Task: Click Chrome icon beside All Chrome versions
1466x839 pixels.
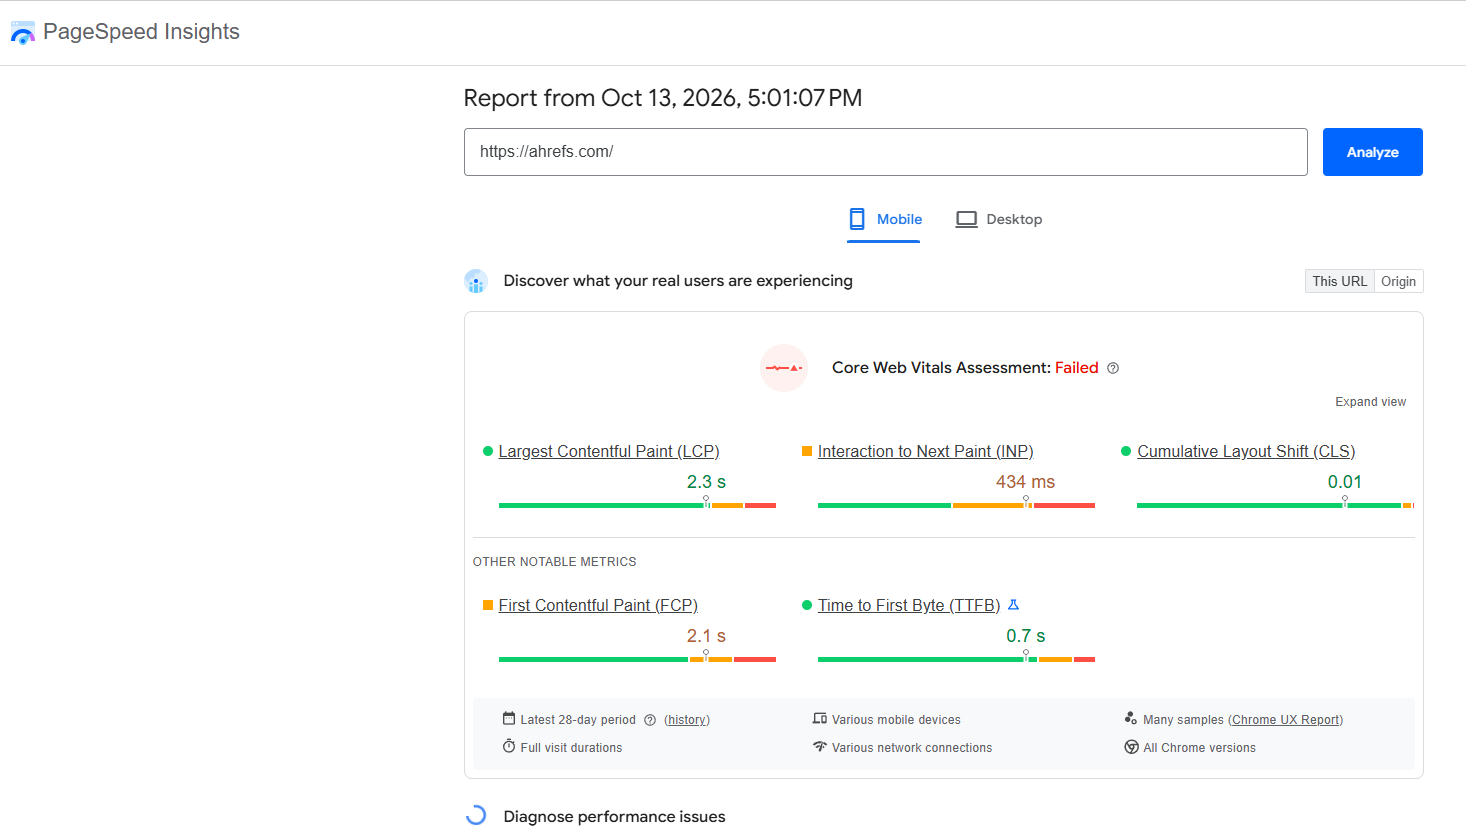Action: 1132,747
